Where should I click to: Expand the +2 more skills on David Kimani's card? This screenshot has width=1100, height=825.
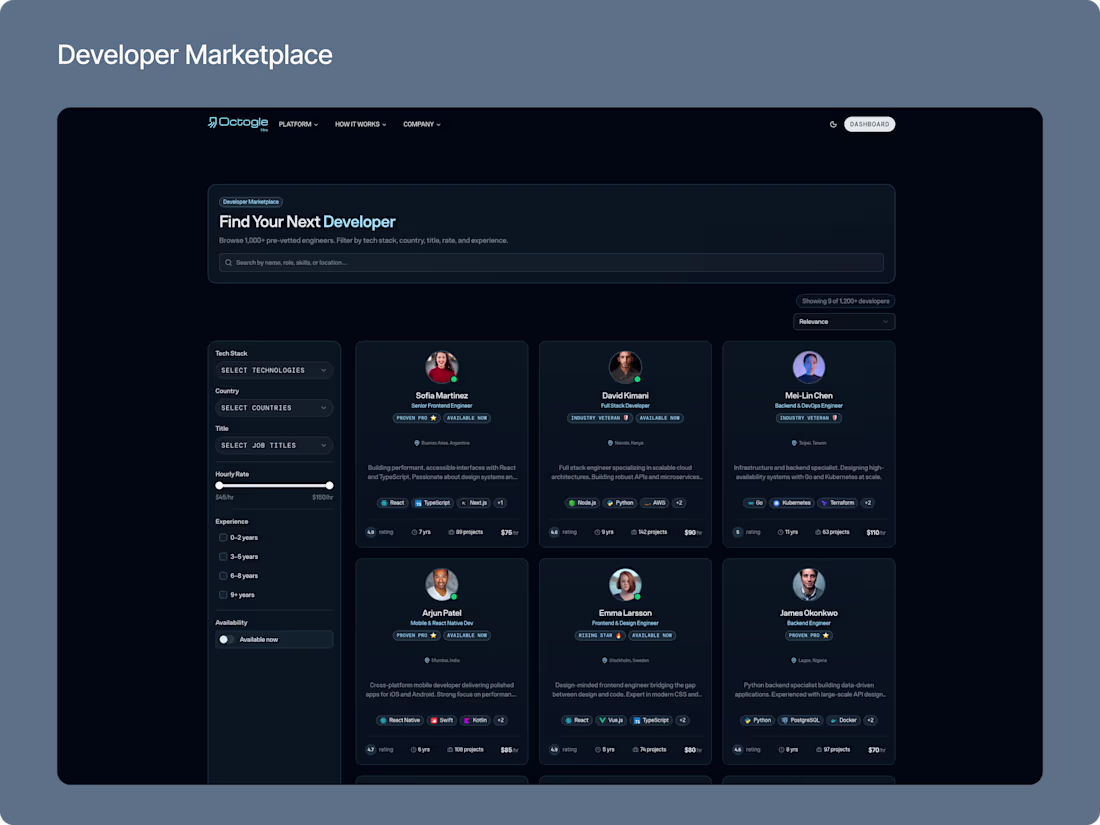(679, 503)
